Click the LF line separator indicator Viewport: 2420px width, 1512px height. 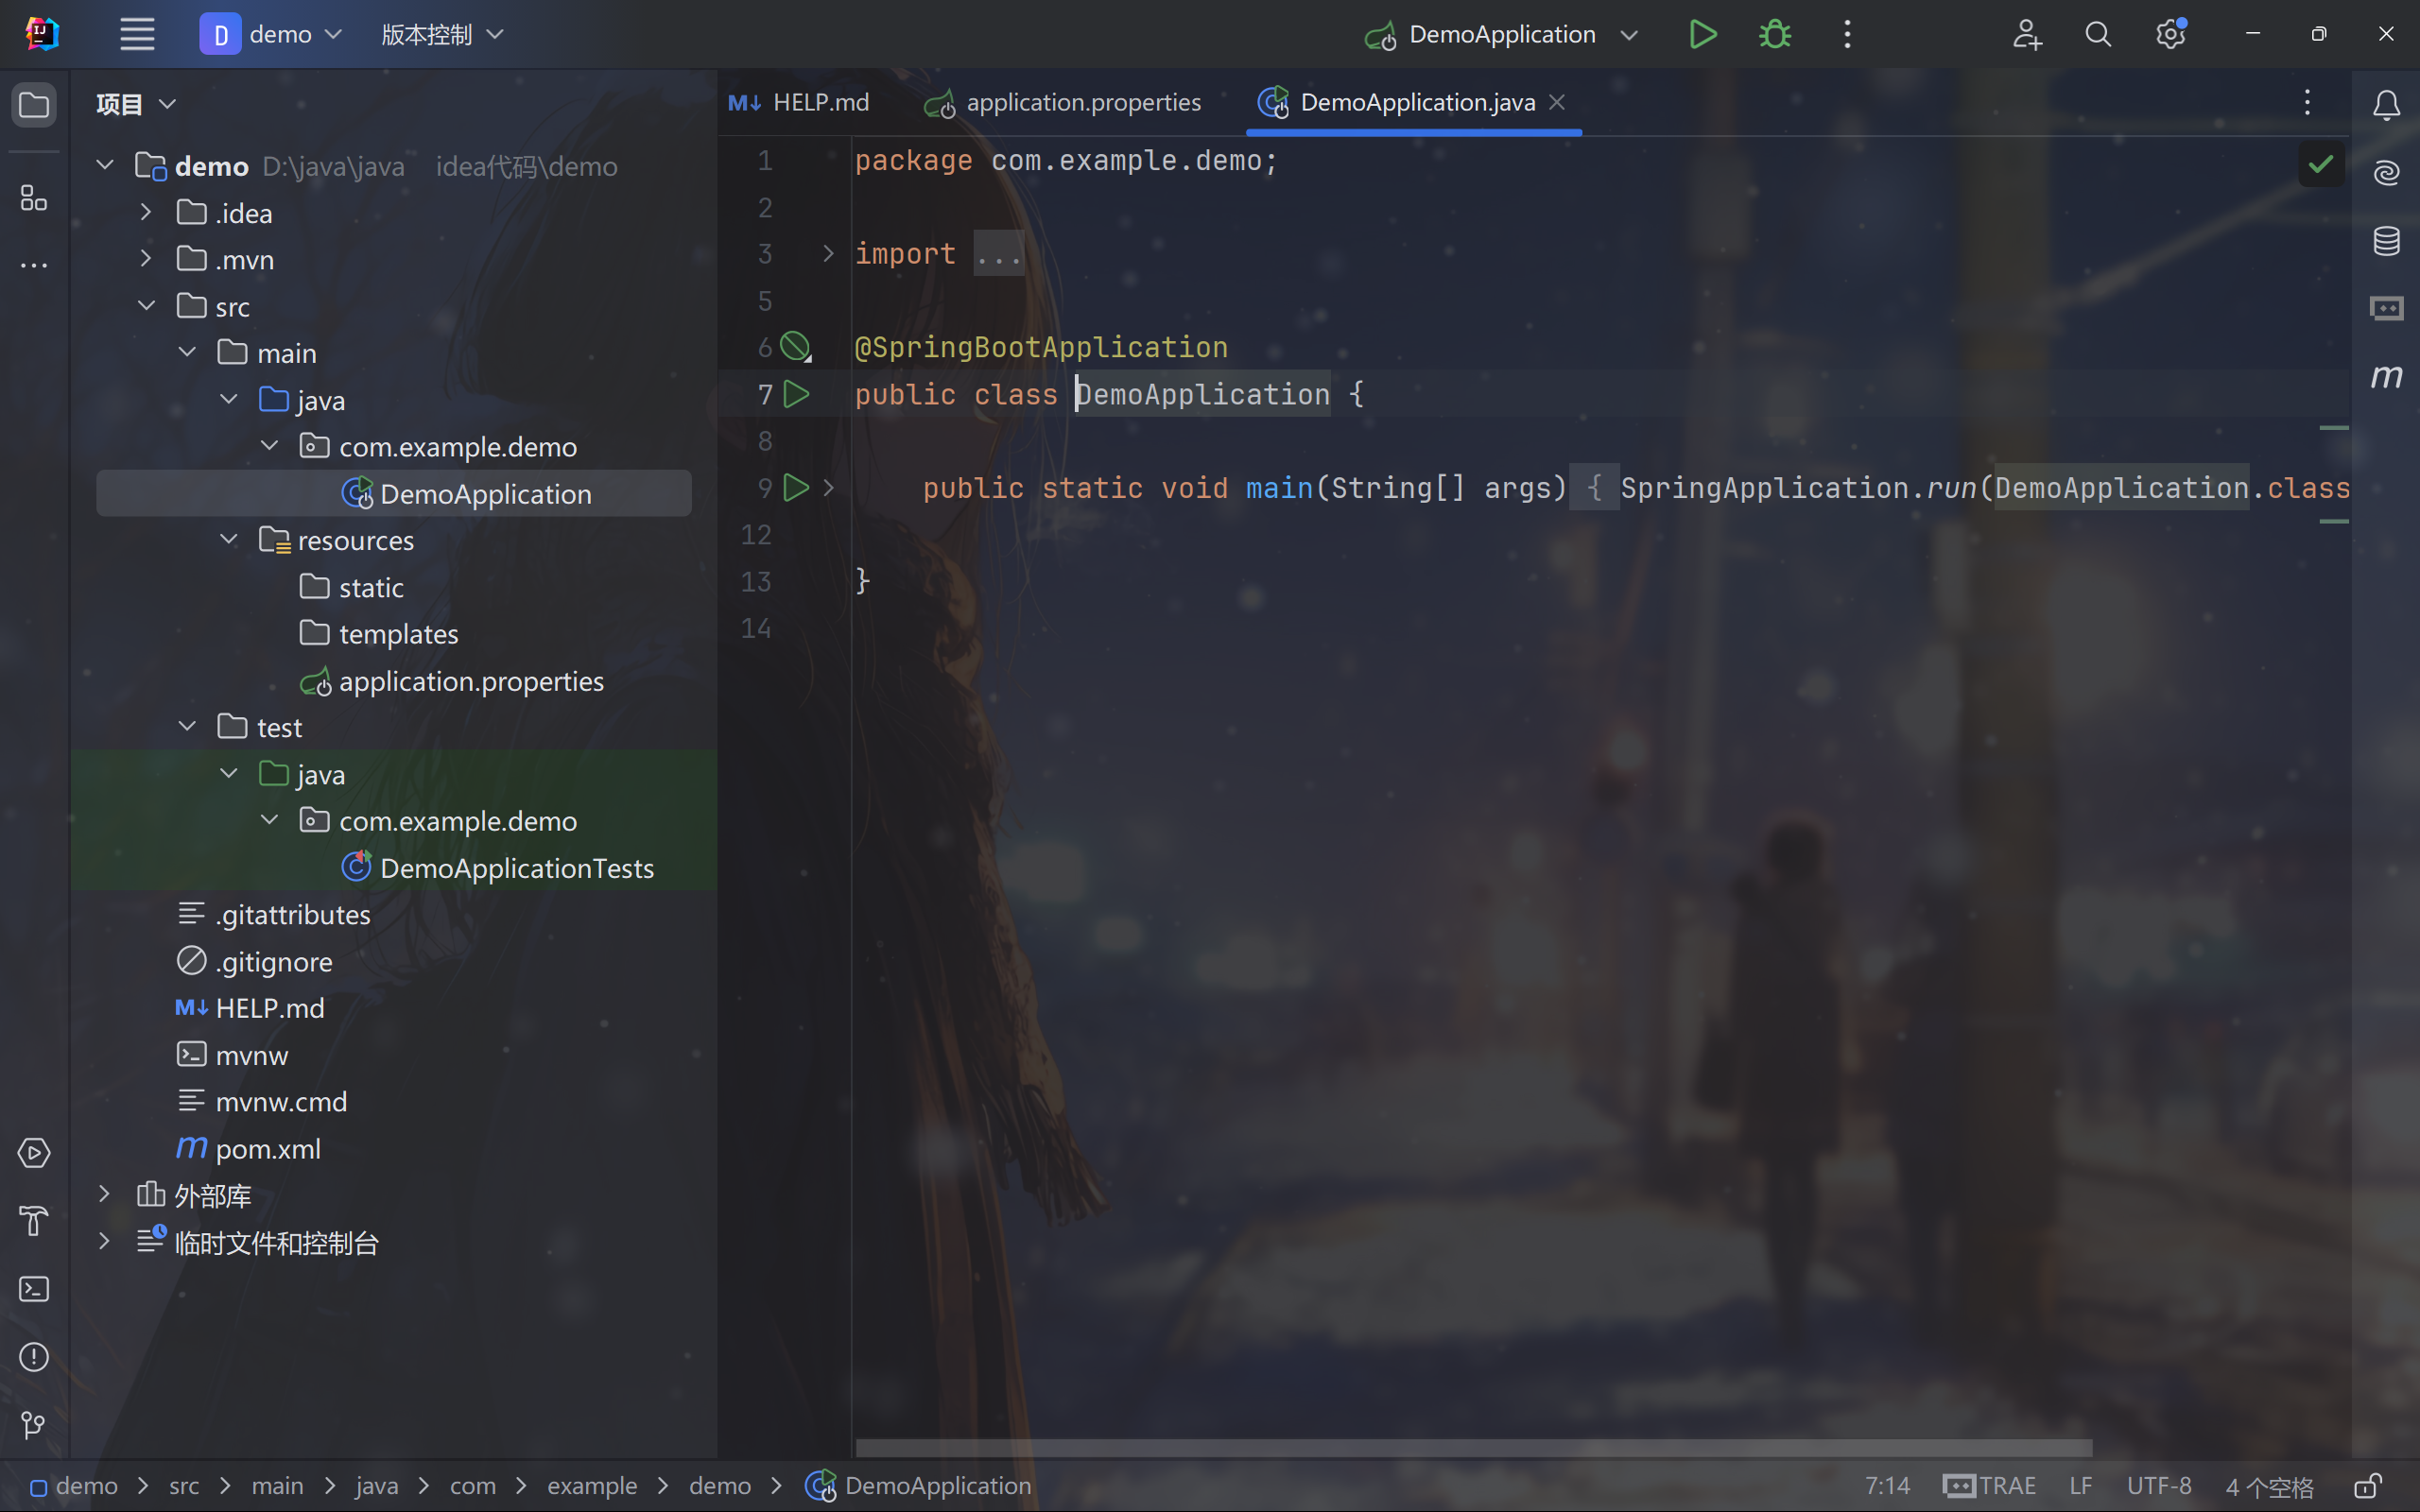tap(2080, 1486)
